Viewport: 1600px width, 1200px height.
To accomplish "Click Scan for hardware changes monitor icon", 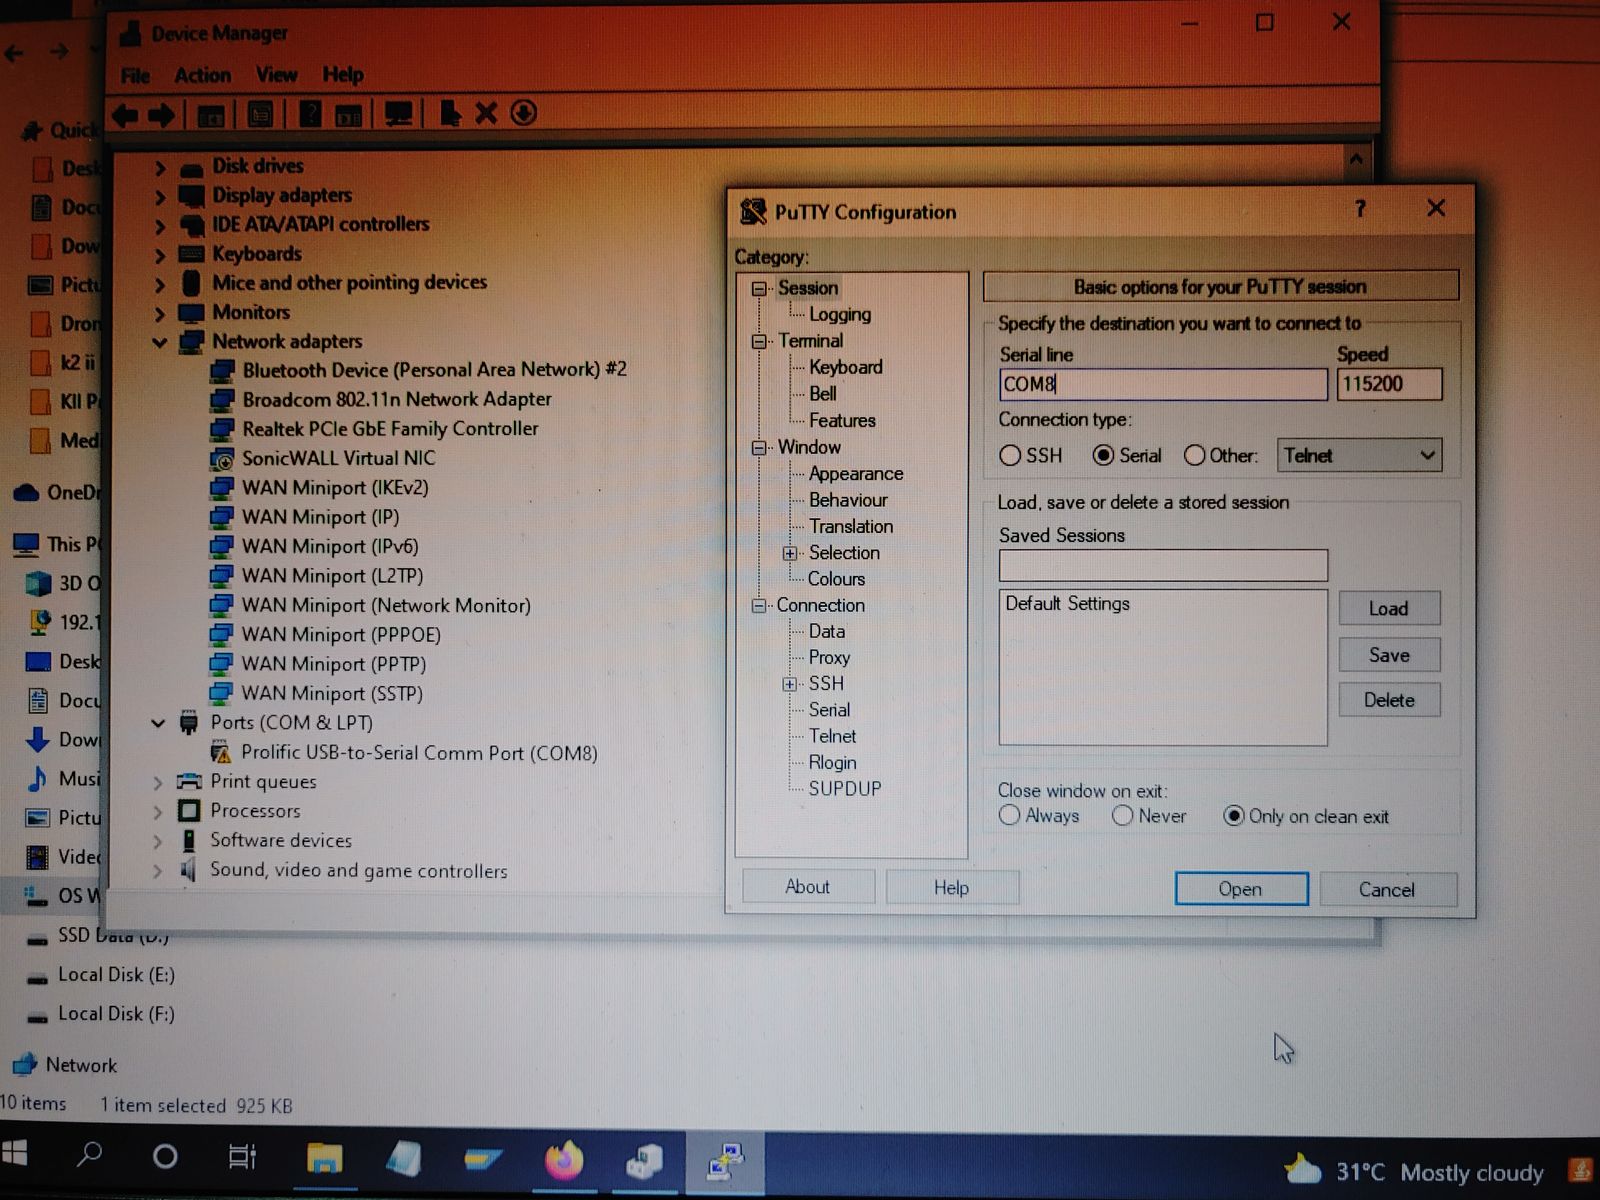I will pyautogui.click(x=398, y=115).
